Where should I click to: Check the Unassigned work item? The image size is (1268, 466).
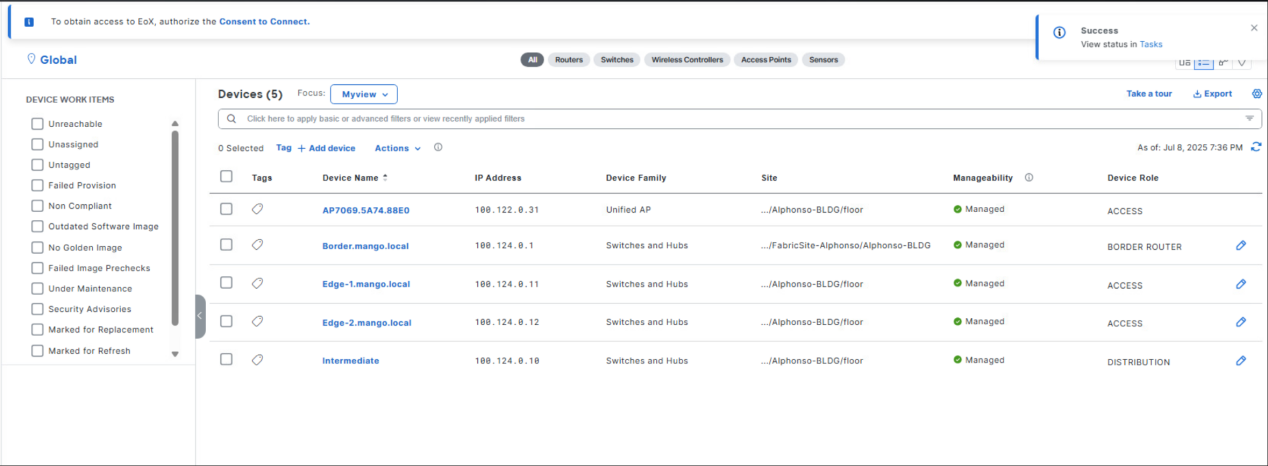pyautogui.click(x=37, y=144)
